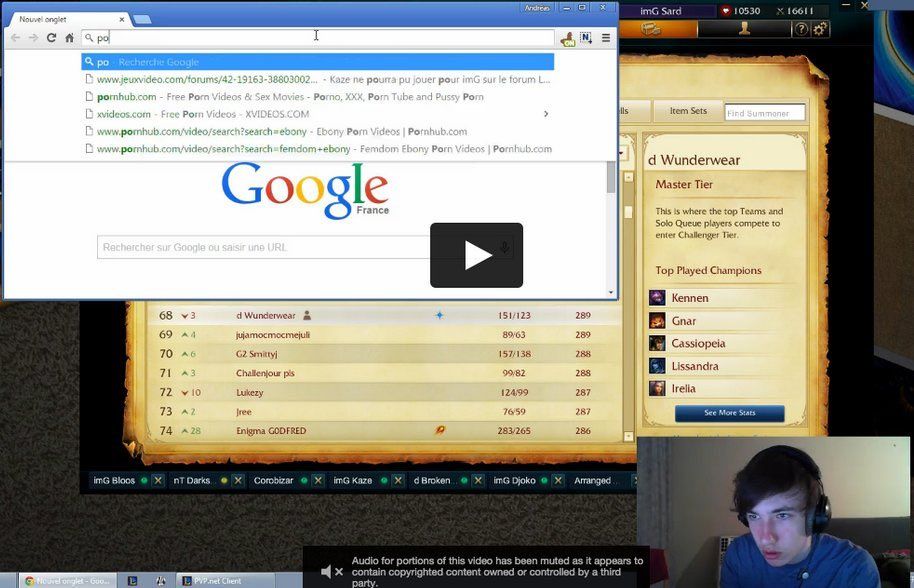Viewport: 914px width, 588px height.
Task: Play the video with the center play button
Action: [x=476, y=255]
